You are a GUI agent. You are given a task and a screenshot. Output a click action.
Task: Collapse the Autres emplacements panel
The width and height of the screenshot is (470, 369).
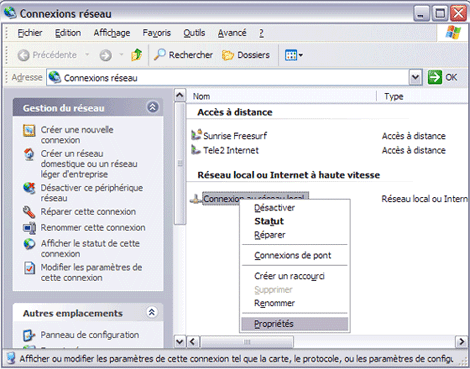coord(152,313)
